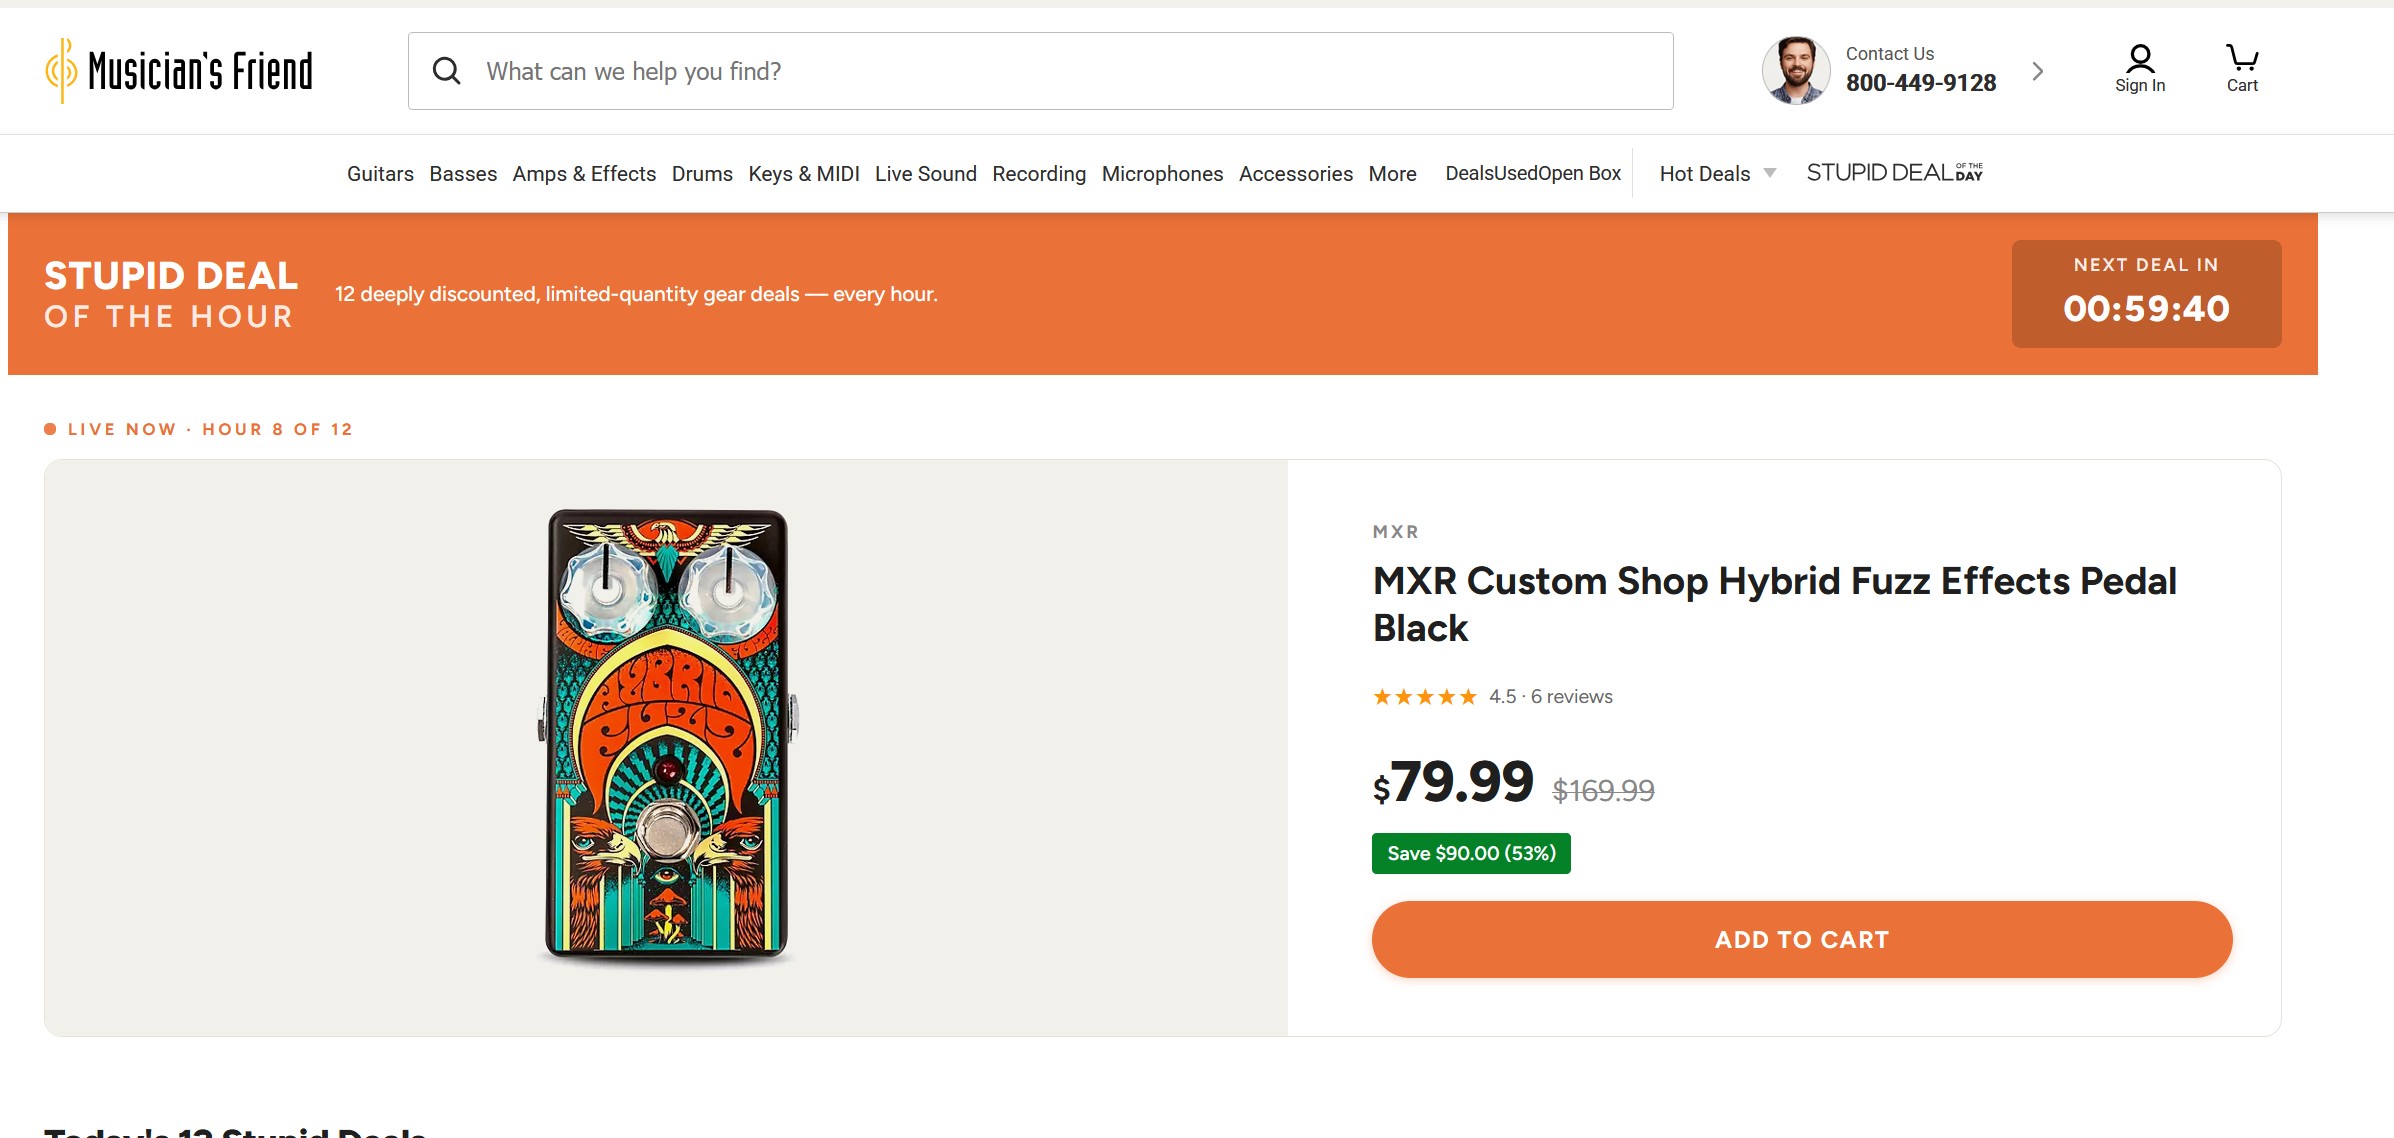Add the MXR fuzz pedal to cart
Image resolution: width=2394 pixels, height=1138 pixels.
click(1802, 939)
